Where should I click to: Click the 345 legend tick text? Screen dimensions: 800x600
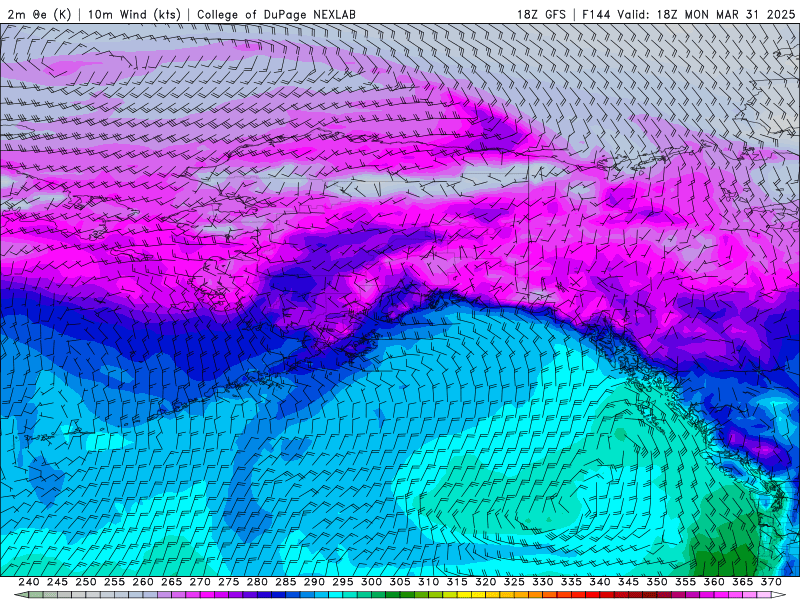[629, 582]
